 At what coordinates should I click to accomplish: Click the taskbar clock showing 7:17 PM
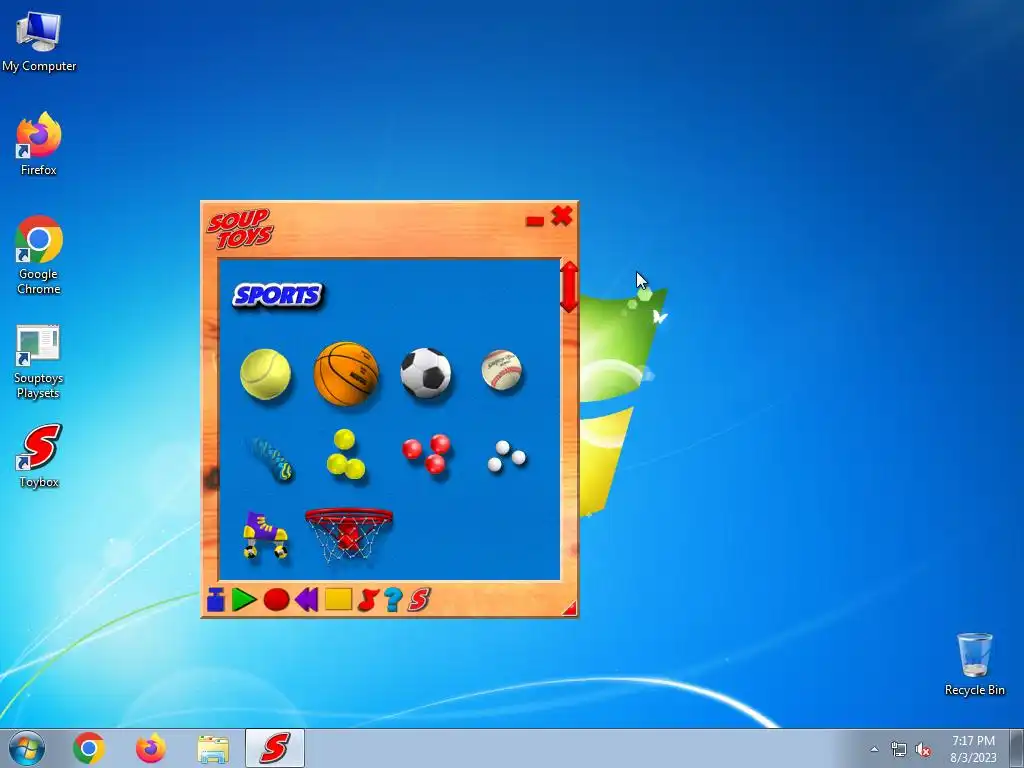click(x=973, y=749)
